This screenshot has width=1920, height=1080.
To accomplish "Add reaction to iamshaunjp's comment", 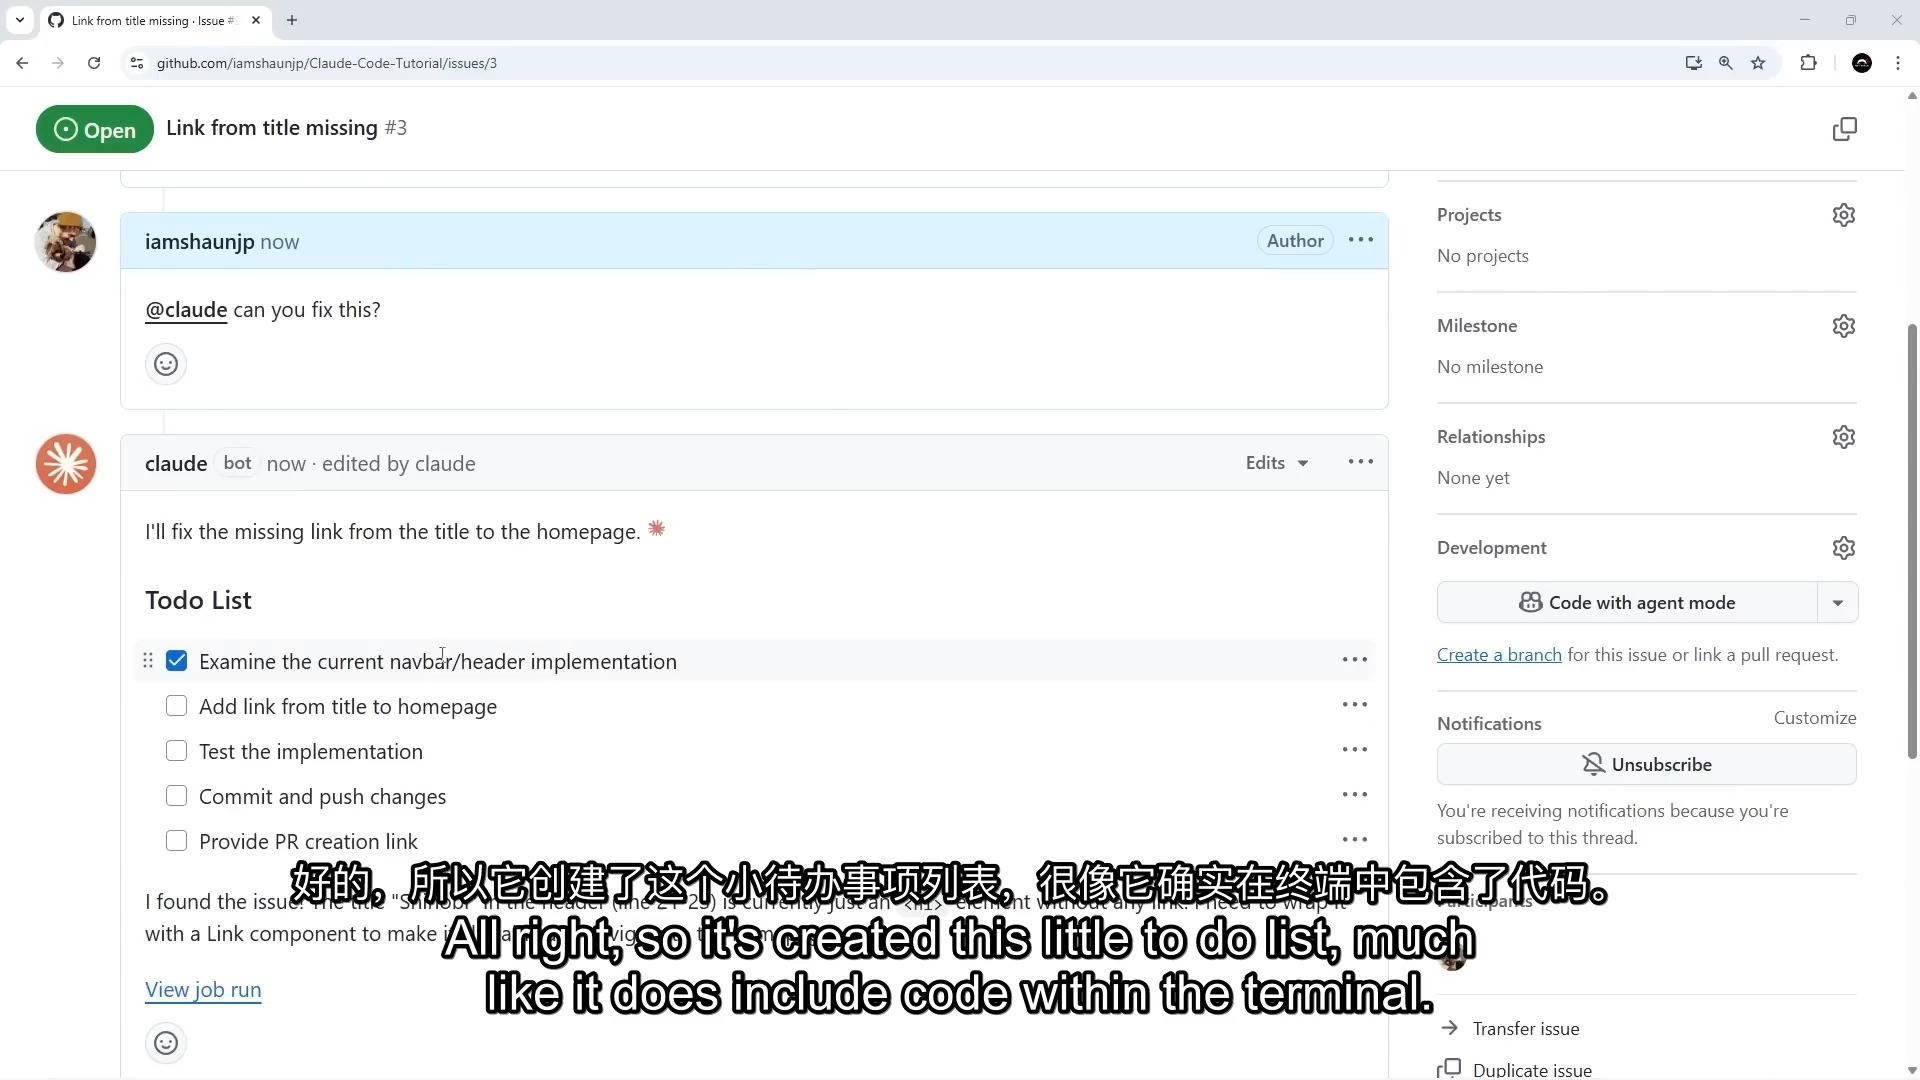I will tap(166, 364).
